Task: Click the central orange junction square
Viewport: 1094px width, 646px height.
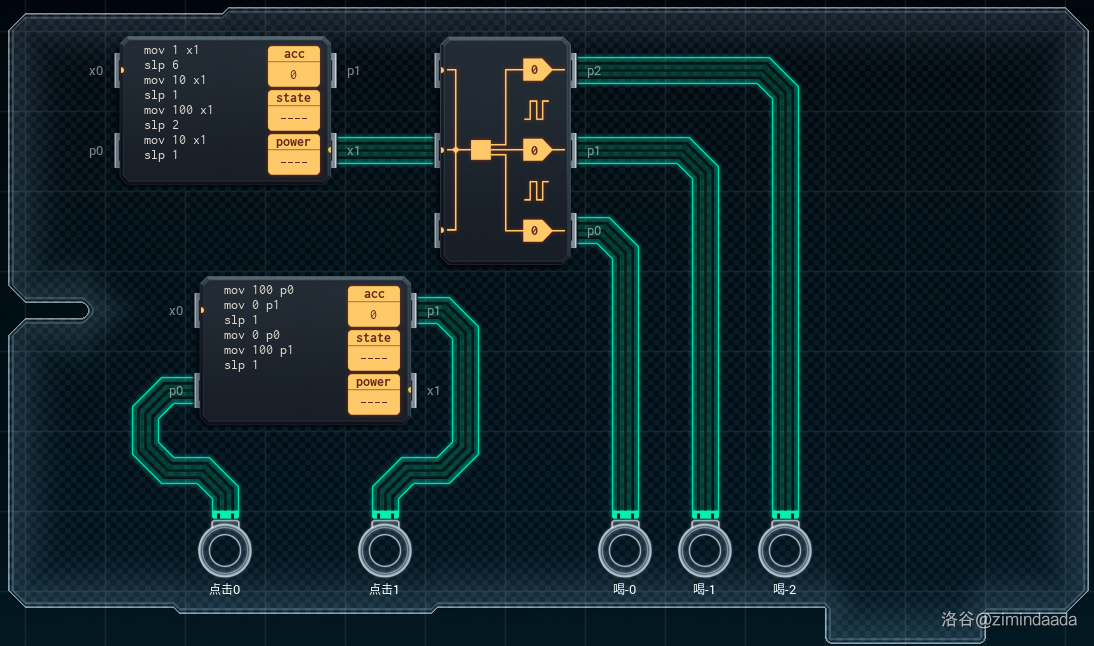Action: 480,150
